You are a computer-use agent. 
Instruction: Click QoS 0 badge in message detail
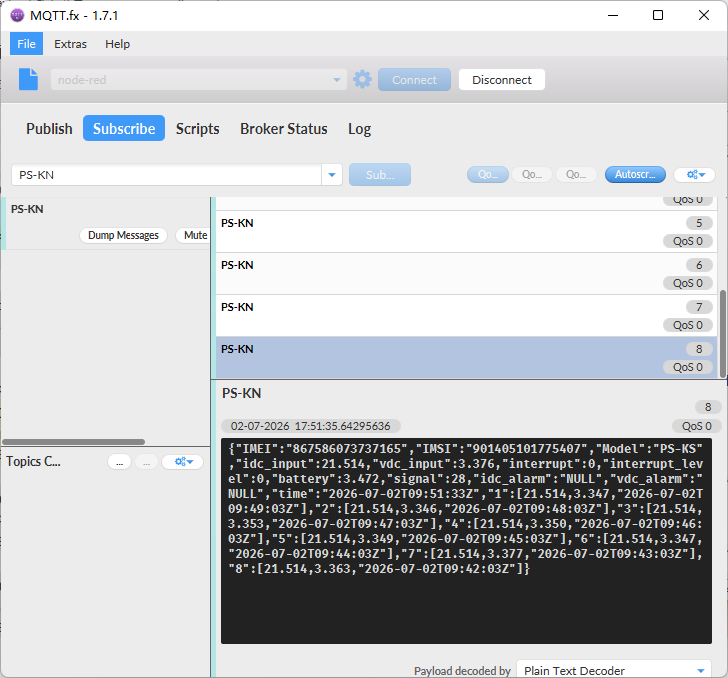(696, 426)
